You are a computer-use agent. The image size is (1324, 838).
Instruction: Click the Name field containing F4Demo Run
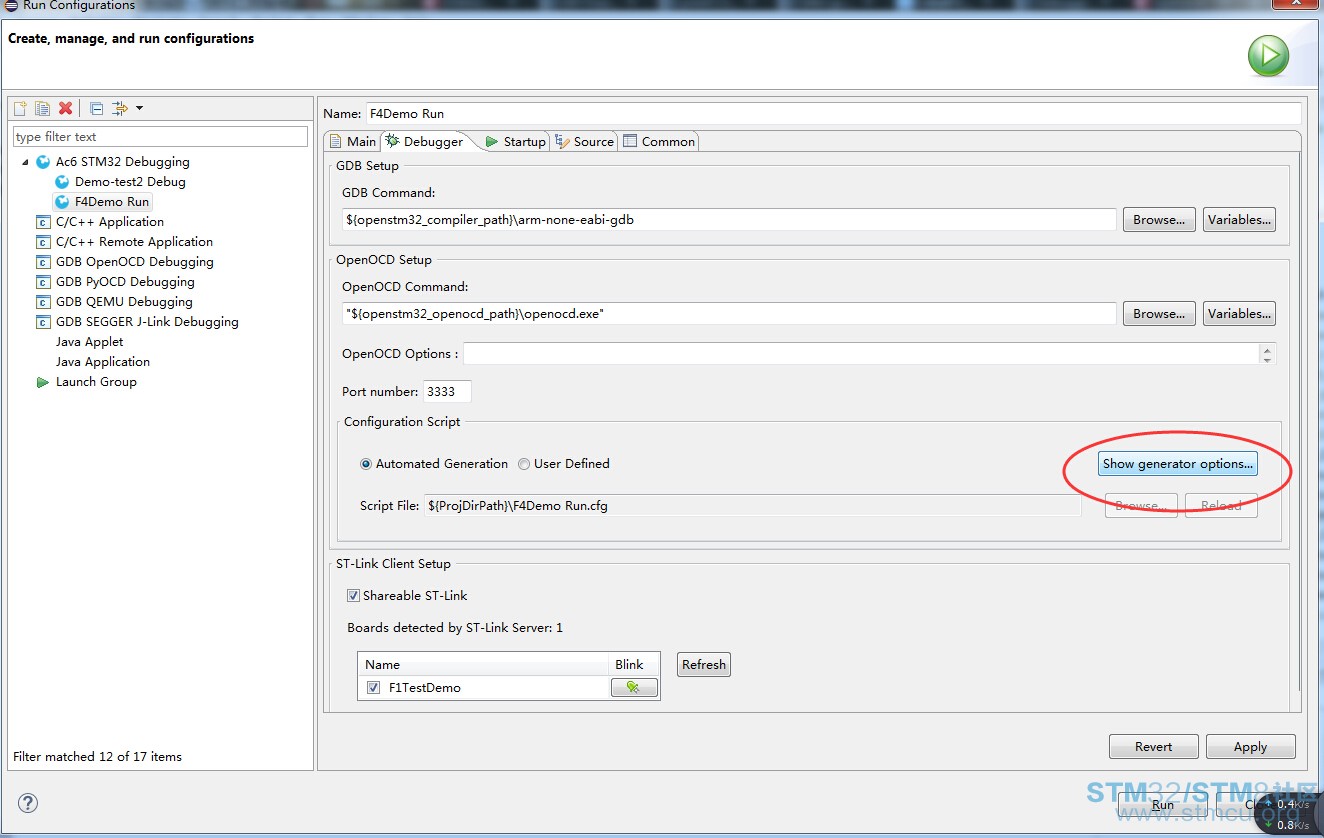pos(833,113)
